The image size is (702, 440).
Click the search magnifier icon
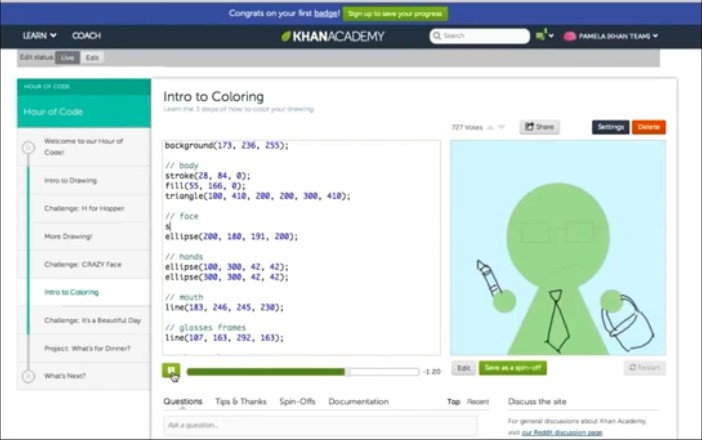(x=437, y=36)
